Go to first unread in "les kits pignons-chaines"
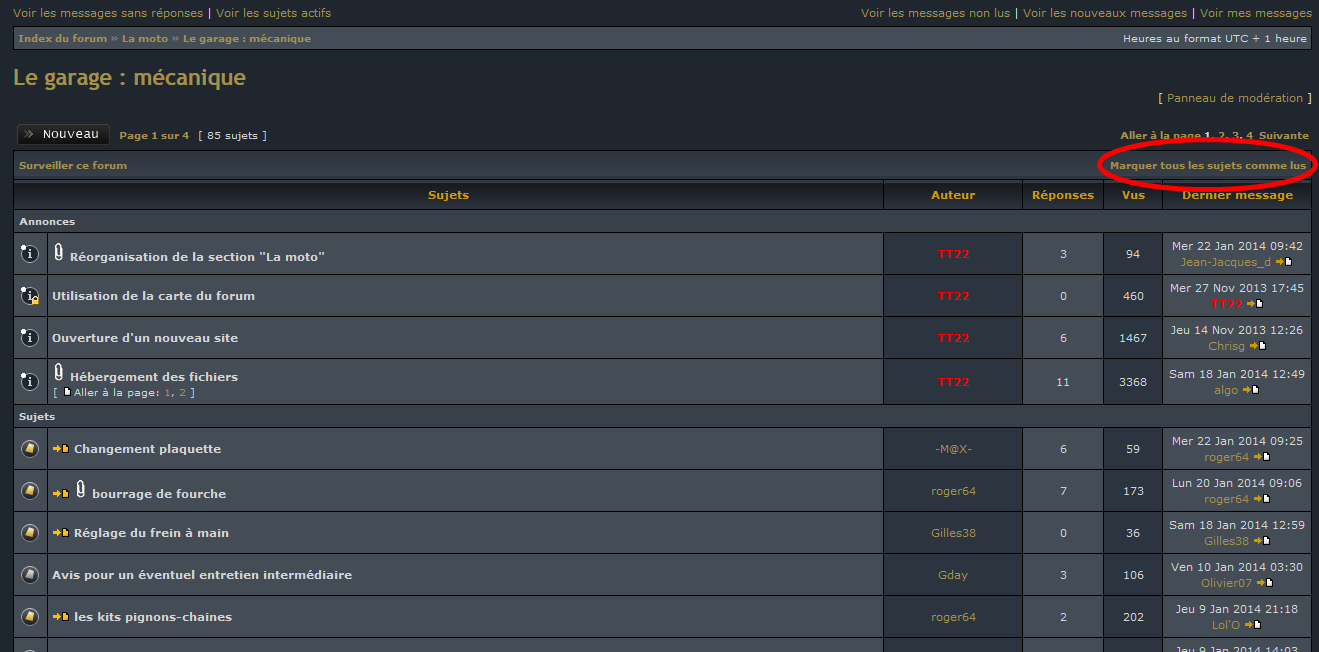The width and height of the screenshot is (1319, 652). point(61,617)
